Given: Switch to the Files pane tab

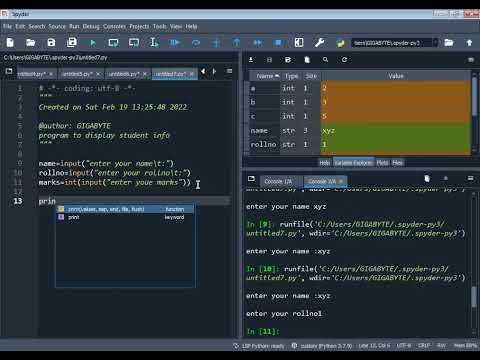Looking at the screenshot, I should (397, 163).
